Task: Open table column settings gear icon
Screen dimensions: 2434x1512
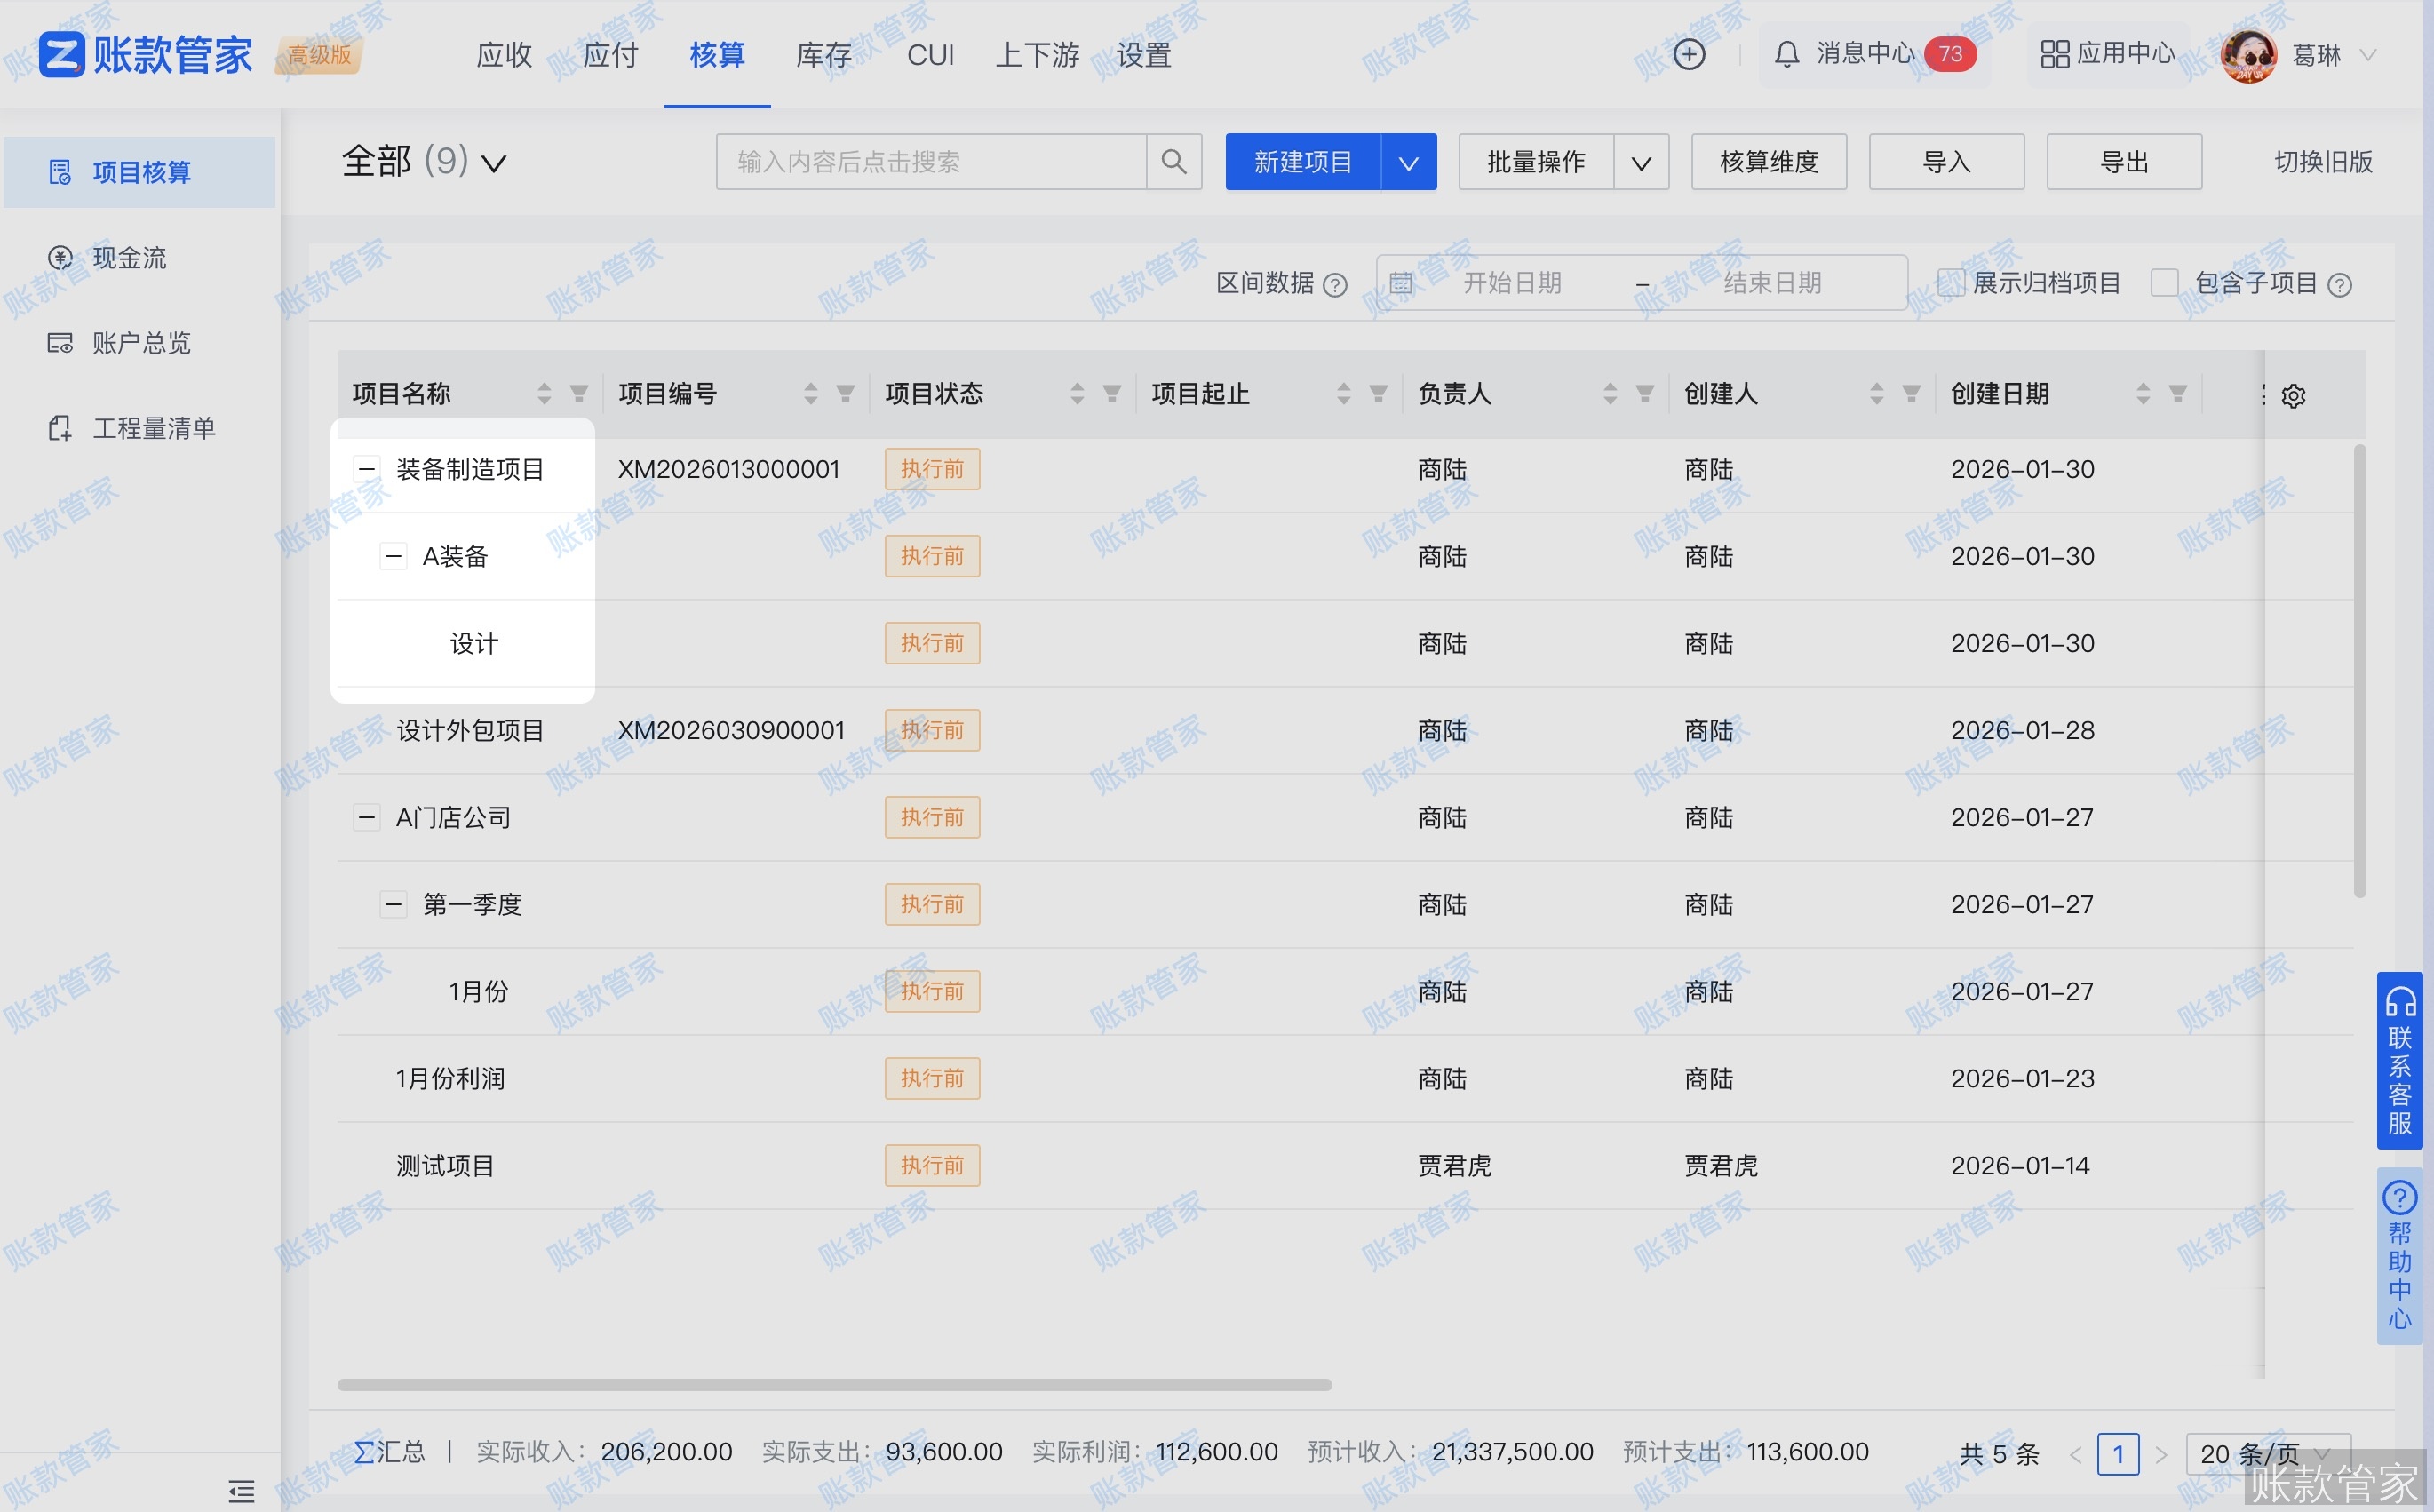Action: point(2293,396)
